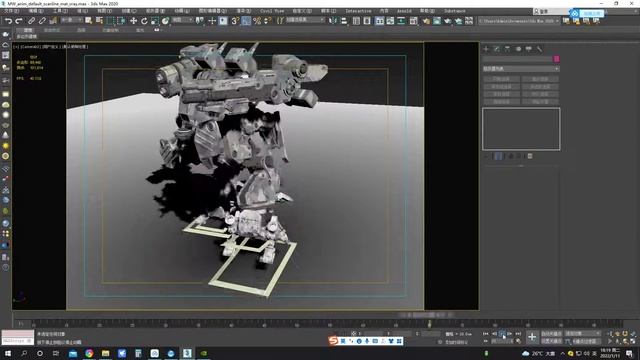The height and width of the screenshot is (360, 640).
Task: Redo the last undone action
Action: pos(19,21)
